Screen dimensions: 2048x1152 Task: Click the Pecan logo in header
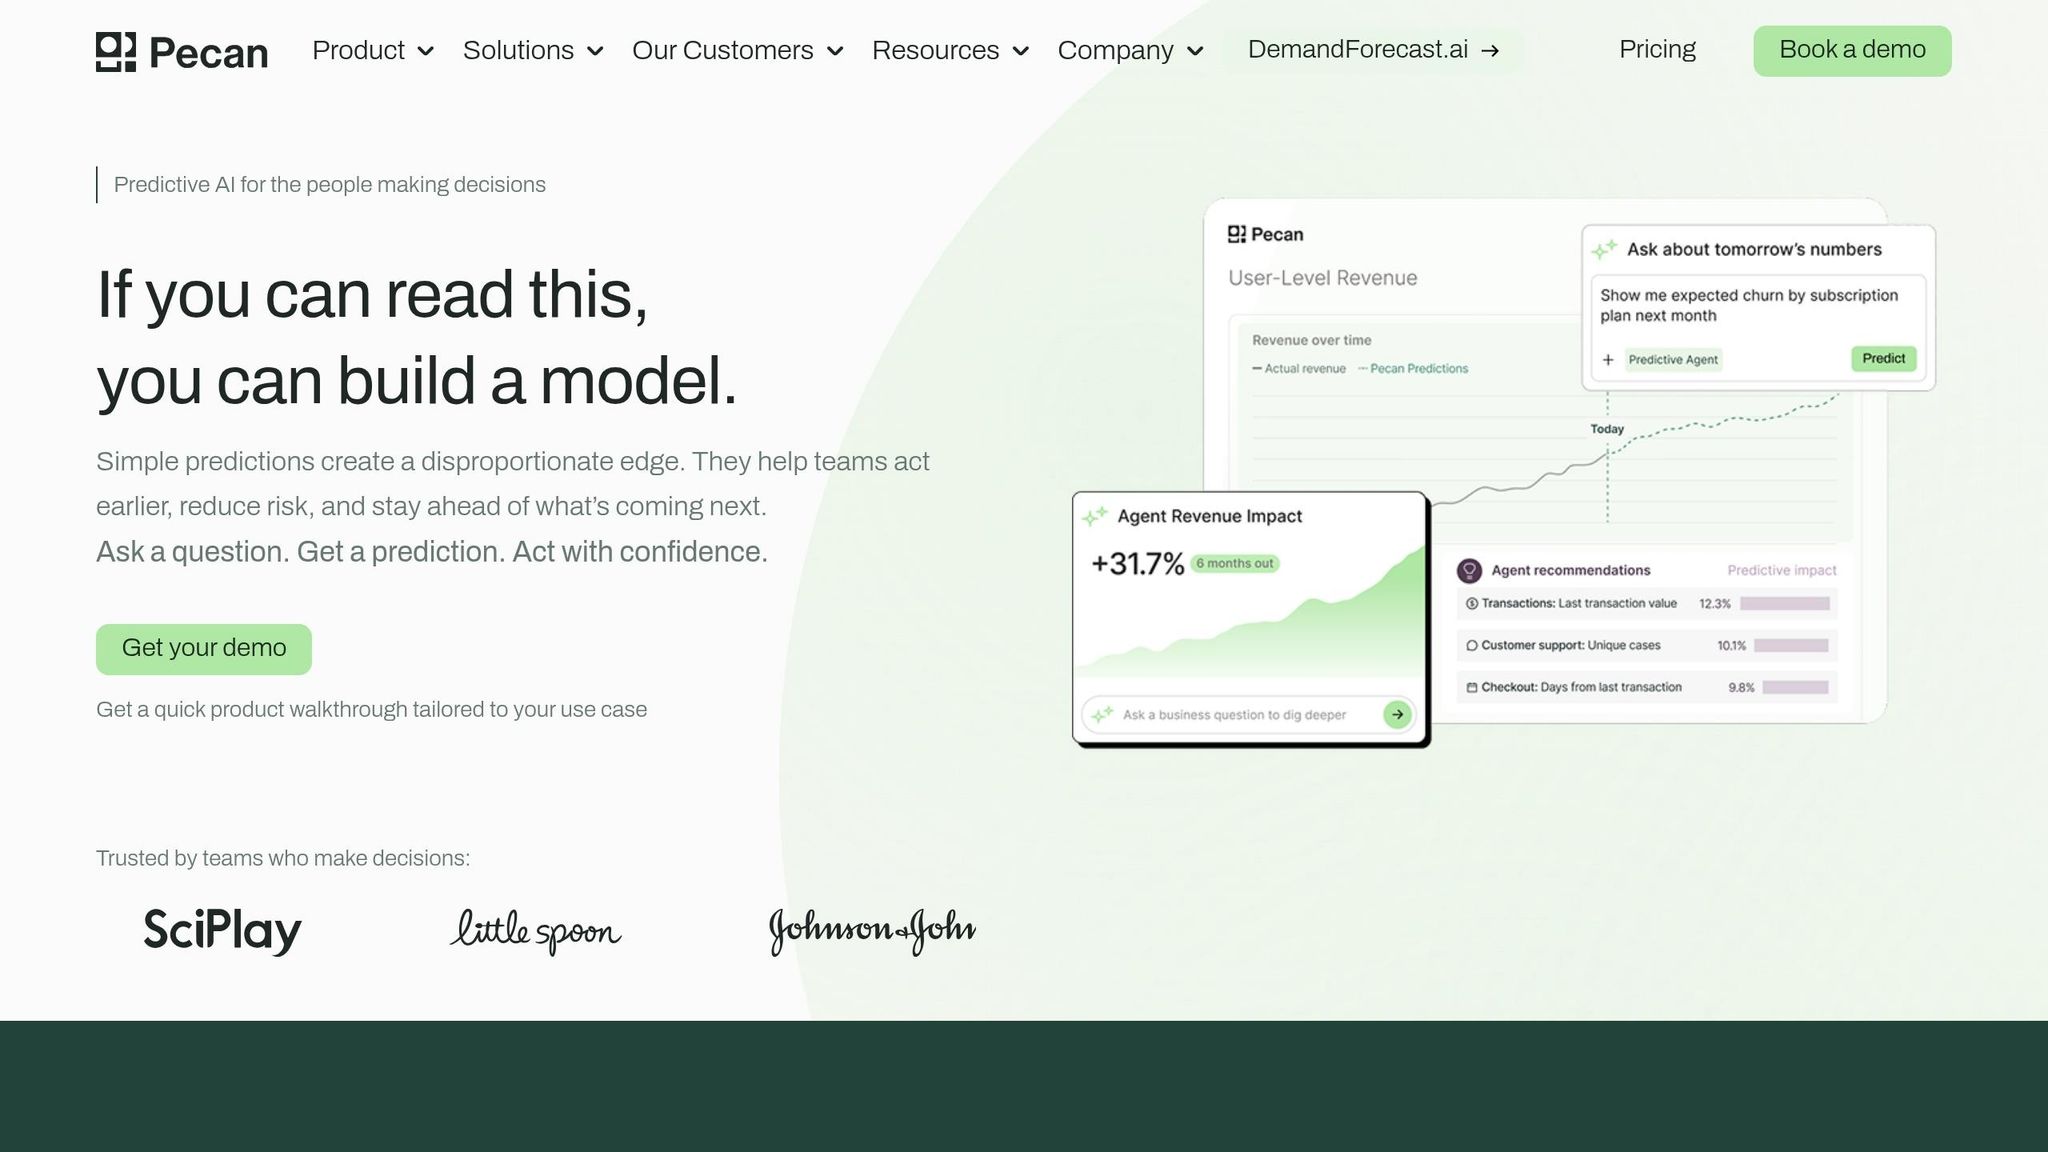pos(182,51)
